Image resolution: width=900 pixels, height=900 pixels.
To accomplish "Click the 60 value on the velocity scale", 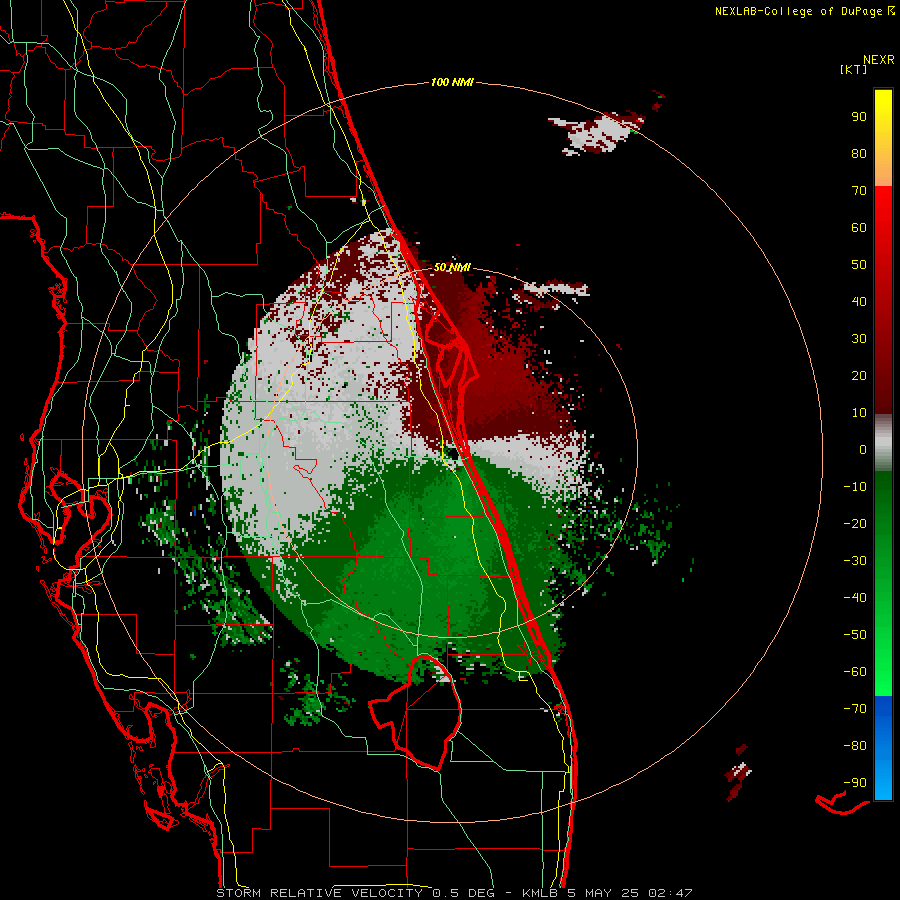I will click(859, 227).
